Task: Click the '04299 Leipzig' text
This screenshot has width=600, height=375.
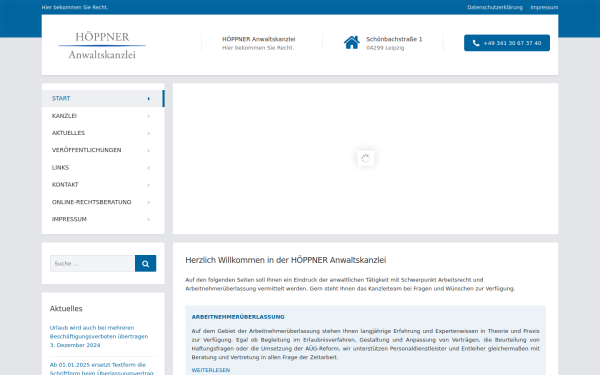Action: tap(385, 48)
